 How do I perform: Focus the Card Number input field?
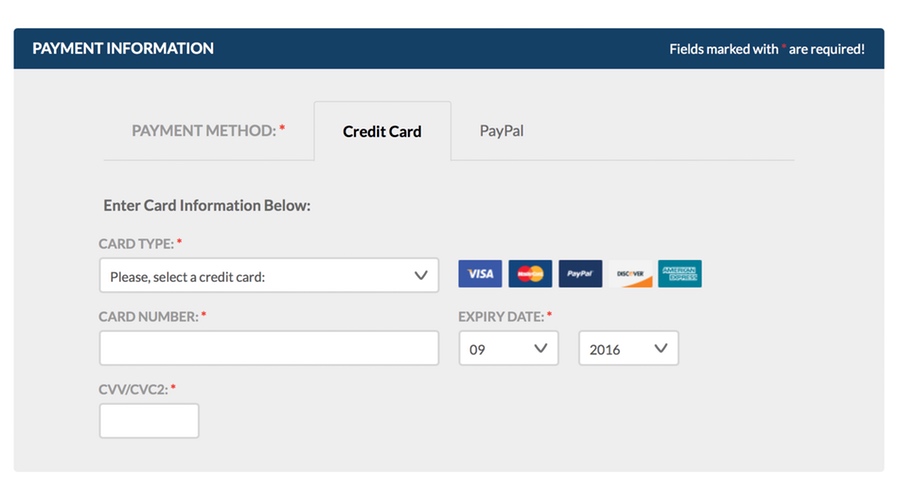click(269, 348)
